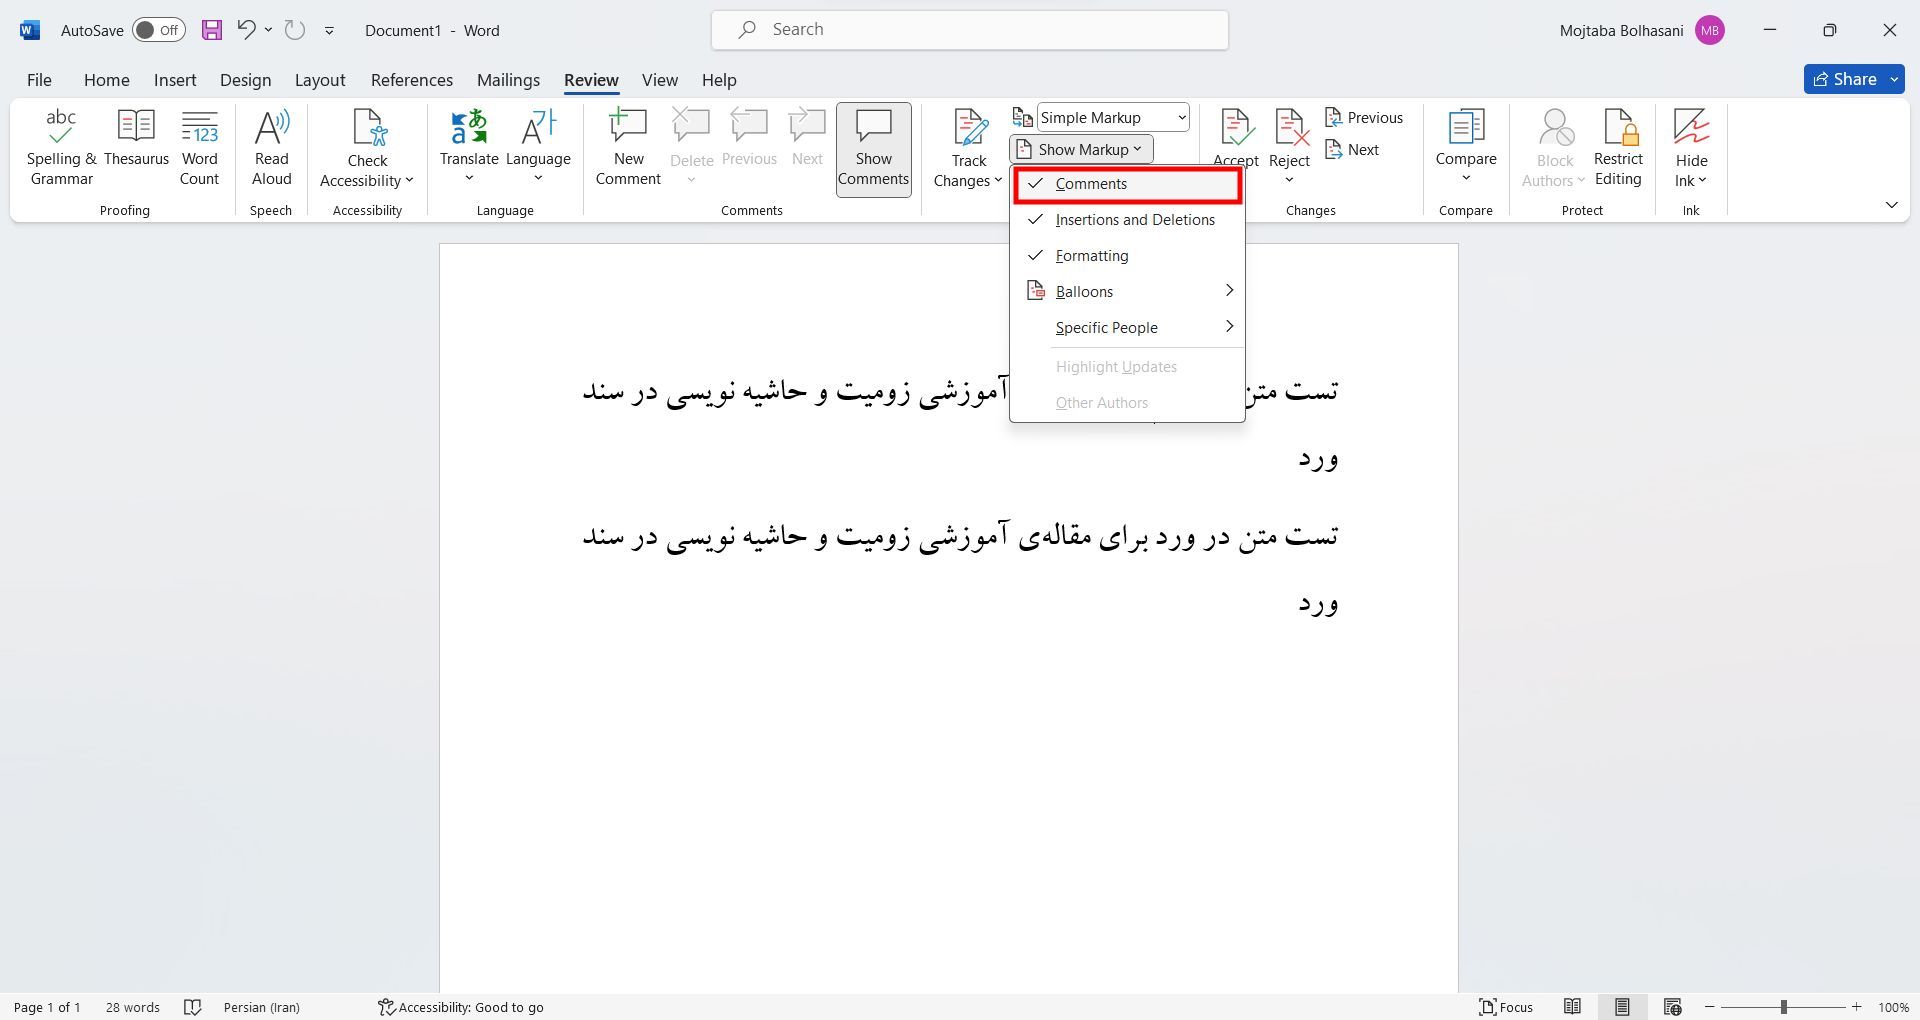Click the Search box at the top
The image size is (1920, 1020).
coord(968,29)
